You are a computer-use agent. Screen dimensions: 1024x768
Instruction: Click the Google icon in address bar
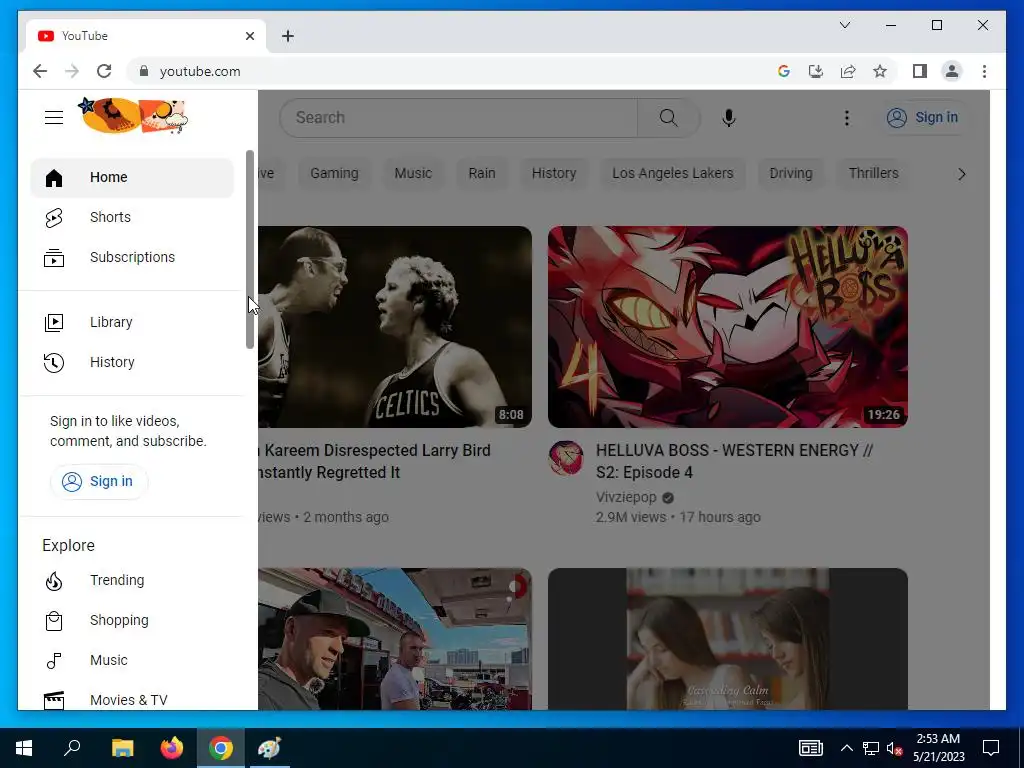tap(784, 71)
